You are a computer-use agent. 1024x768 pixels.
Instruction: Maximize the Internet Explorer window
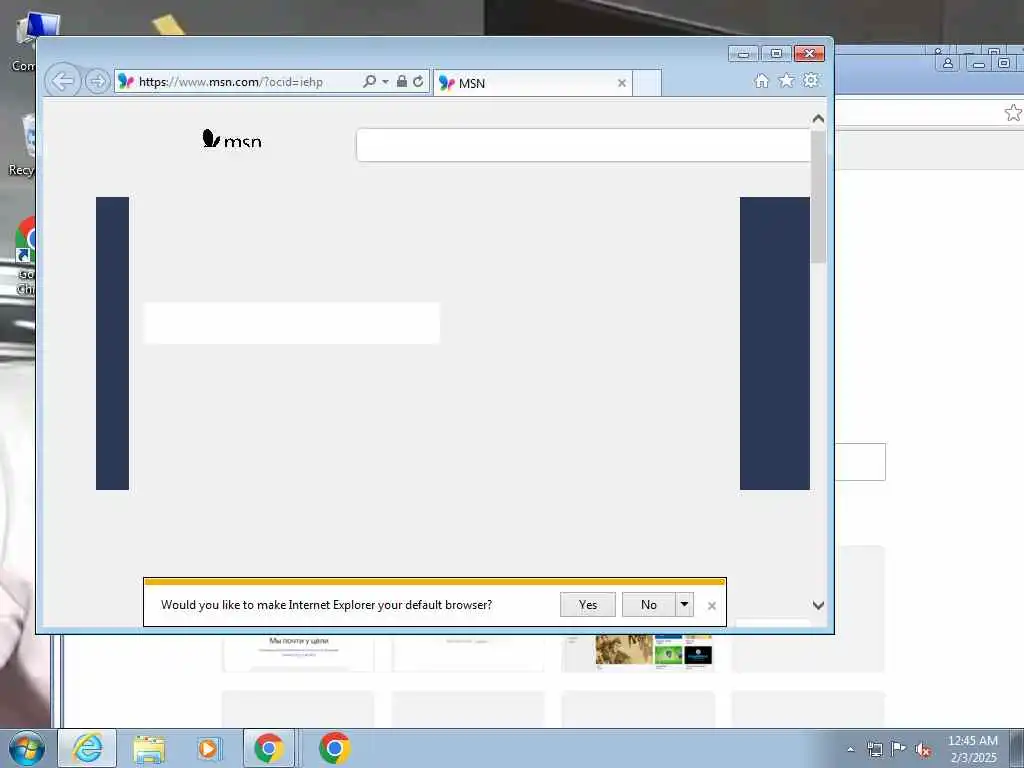click(x=776, y=54)
